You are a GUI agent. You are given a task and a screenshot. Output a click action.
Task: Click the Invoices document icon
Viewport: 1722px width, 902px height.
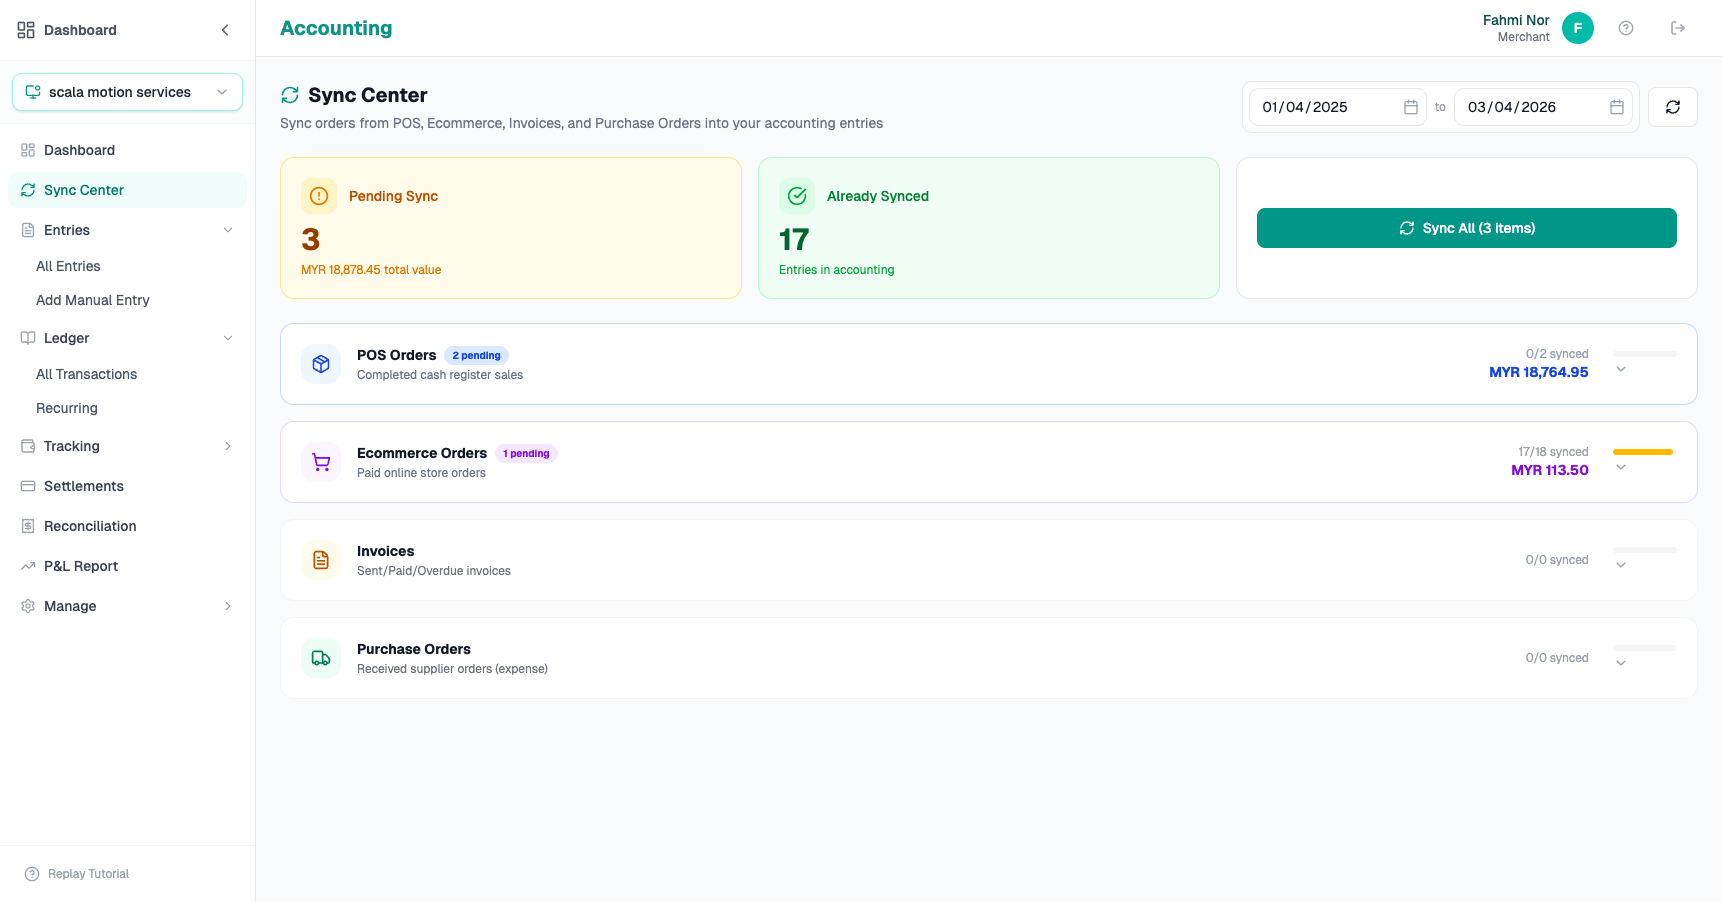321,560
